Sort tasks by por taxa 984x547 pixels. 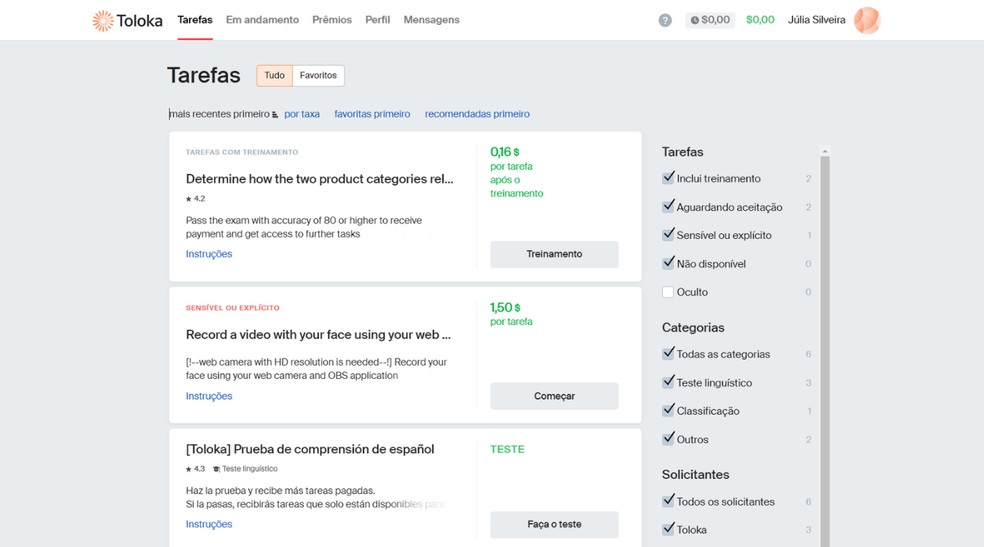[302, 114]
